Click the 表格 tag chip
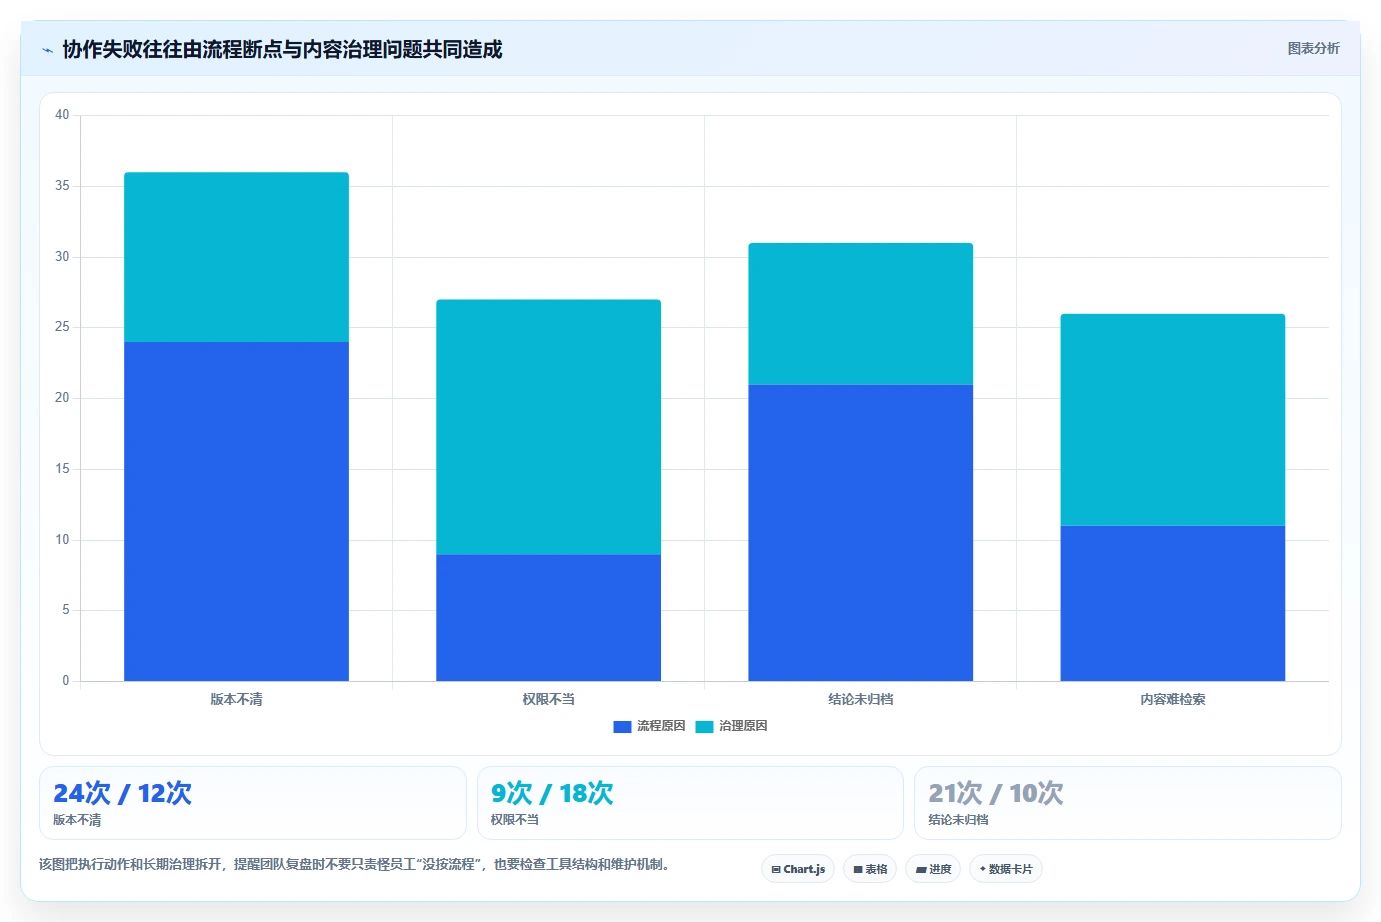The height and width of the screenshot is (922, 1381). pos(870,869)
